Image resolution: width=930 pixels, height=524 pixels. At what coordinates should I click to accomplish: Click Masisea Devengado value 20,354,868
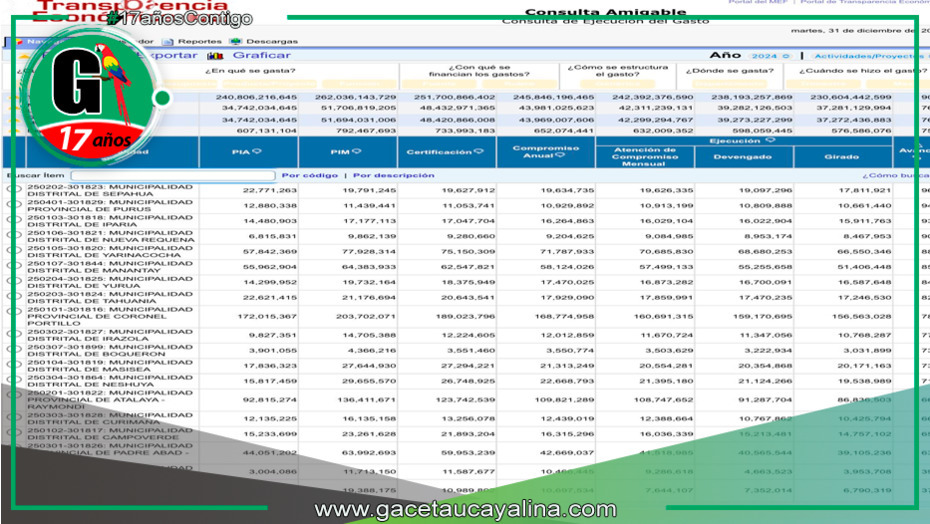point(765,366)
